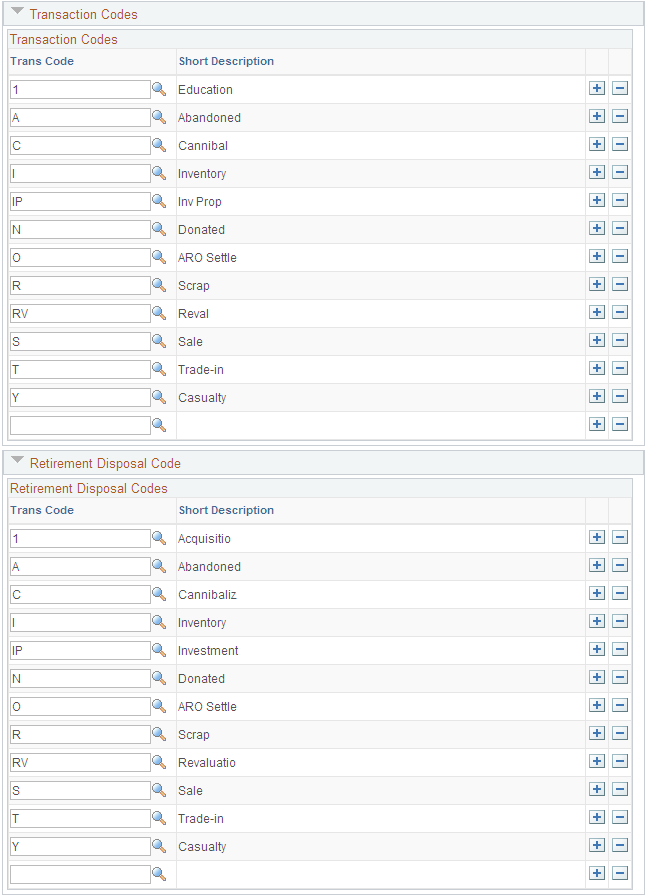
Task: Collapse the Transaction Codes section
Action: (x=18, y=11)
